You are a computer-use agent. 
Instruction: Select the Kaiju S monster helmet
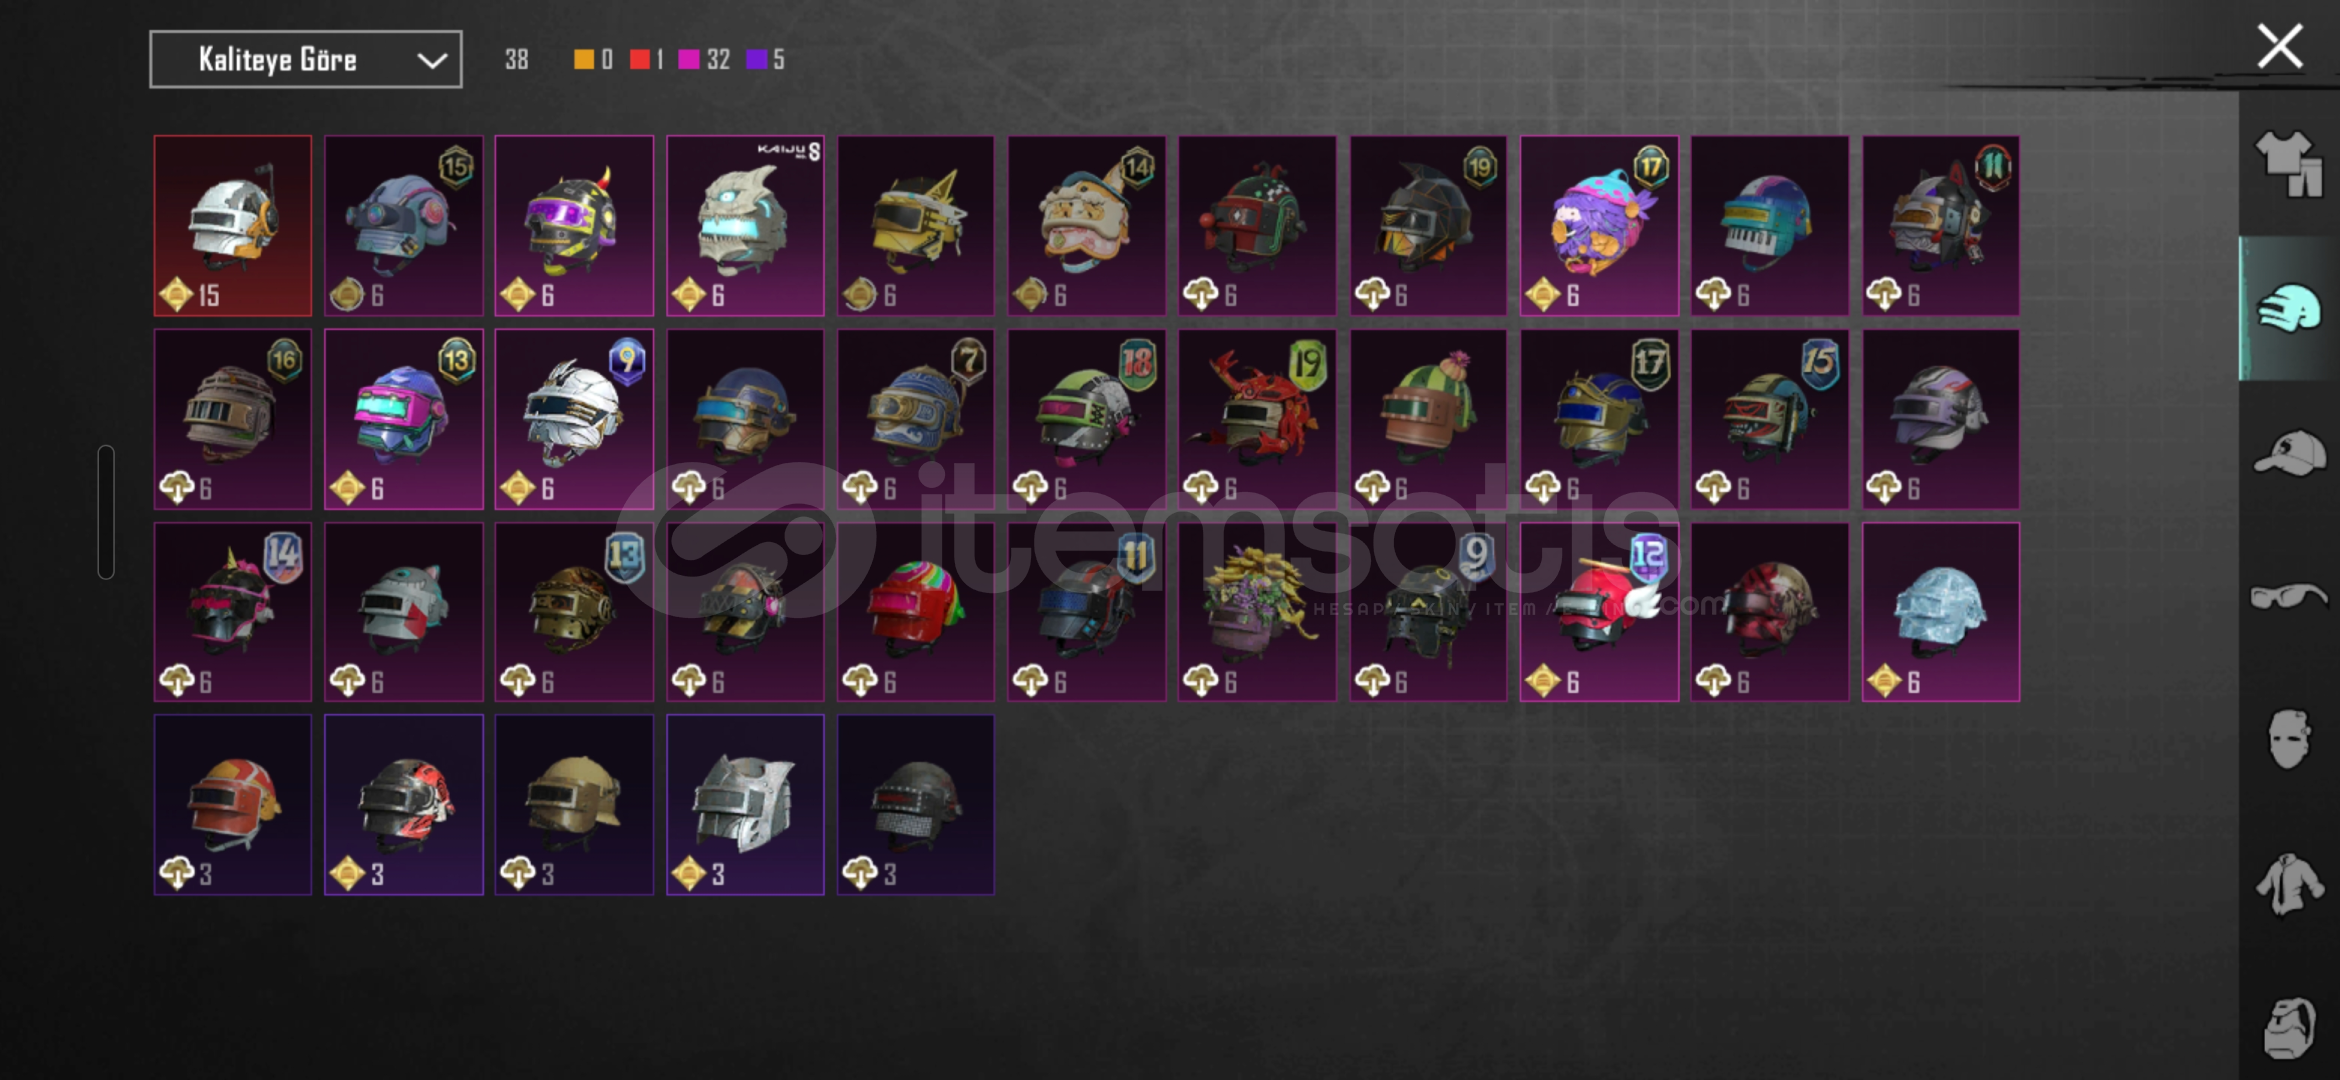point(745,226)
